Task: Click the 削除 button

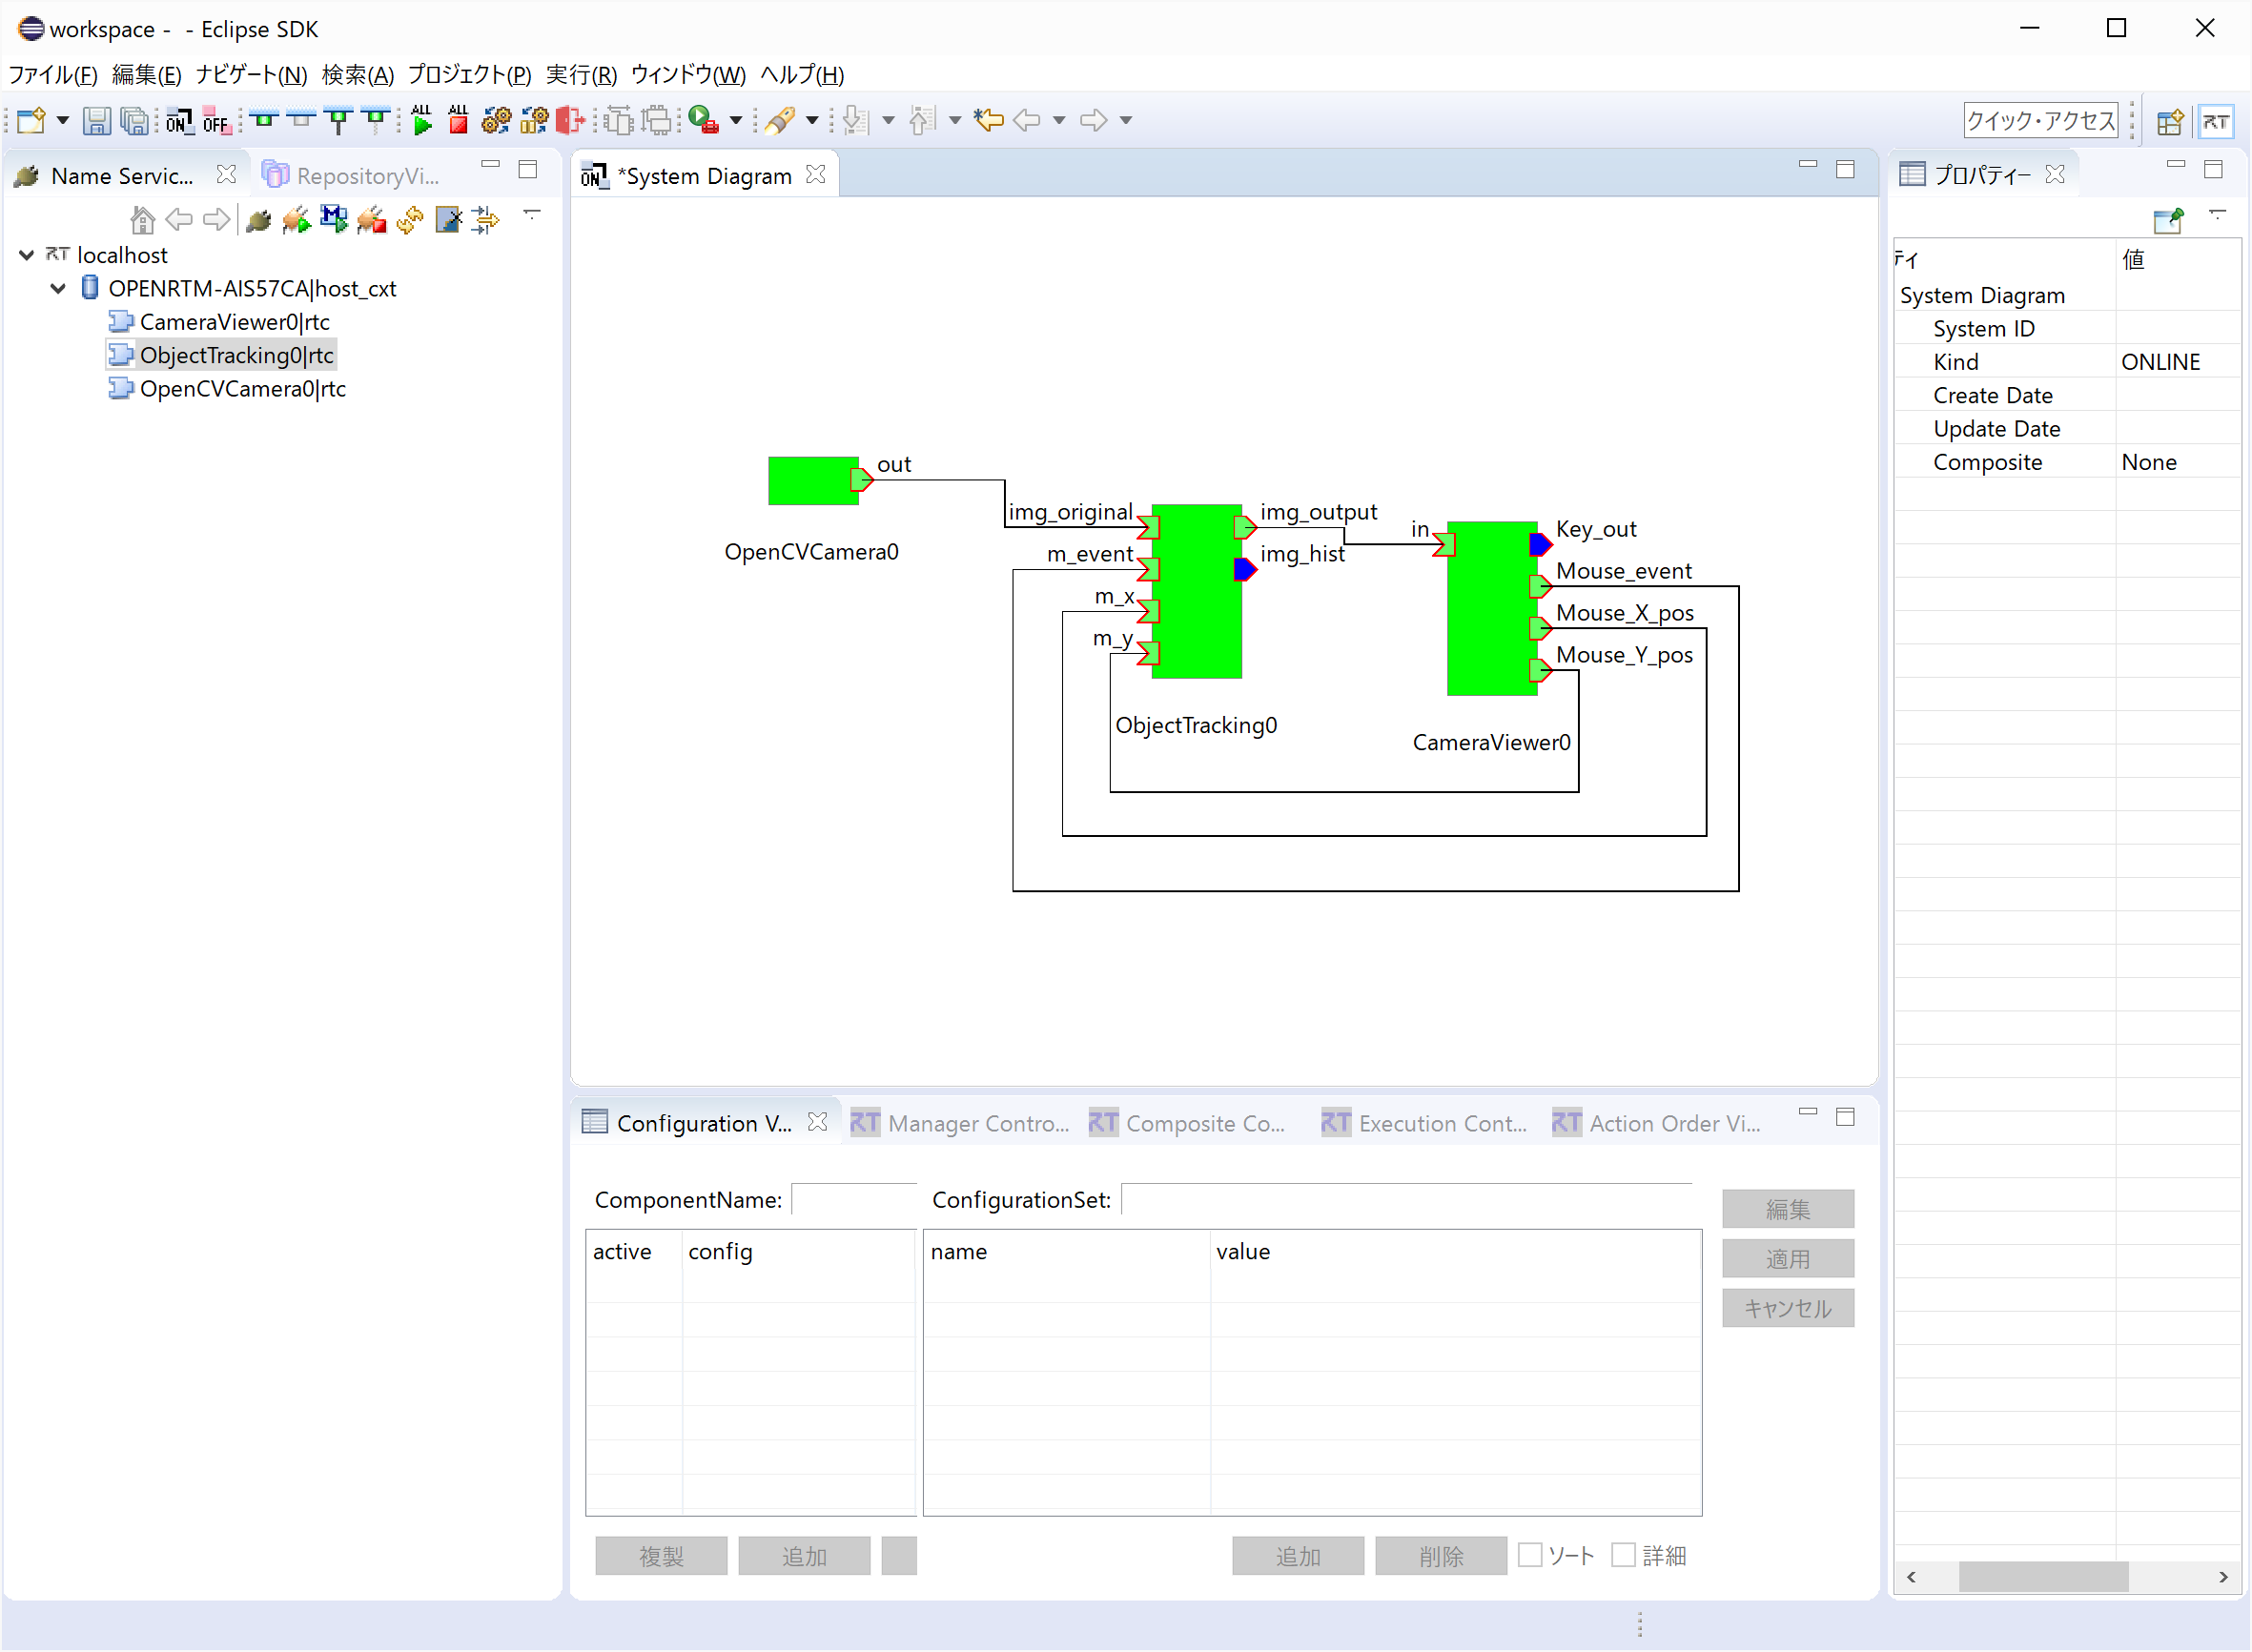Action: tap(1440, 1556)
